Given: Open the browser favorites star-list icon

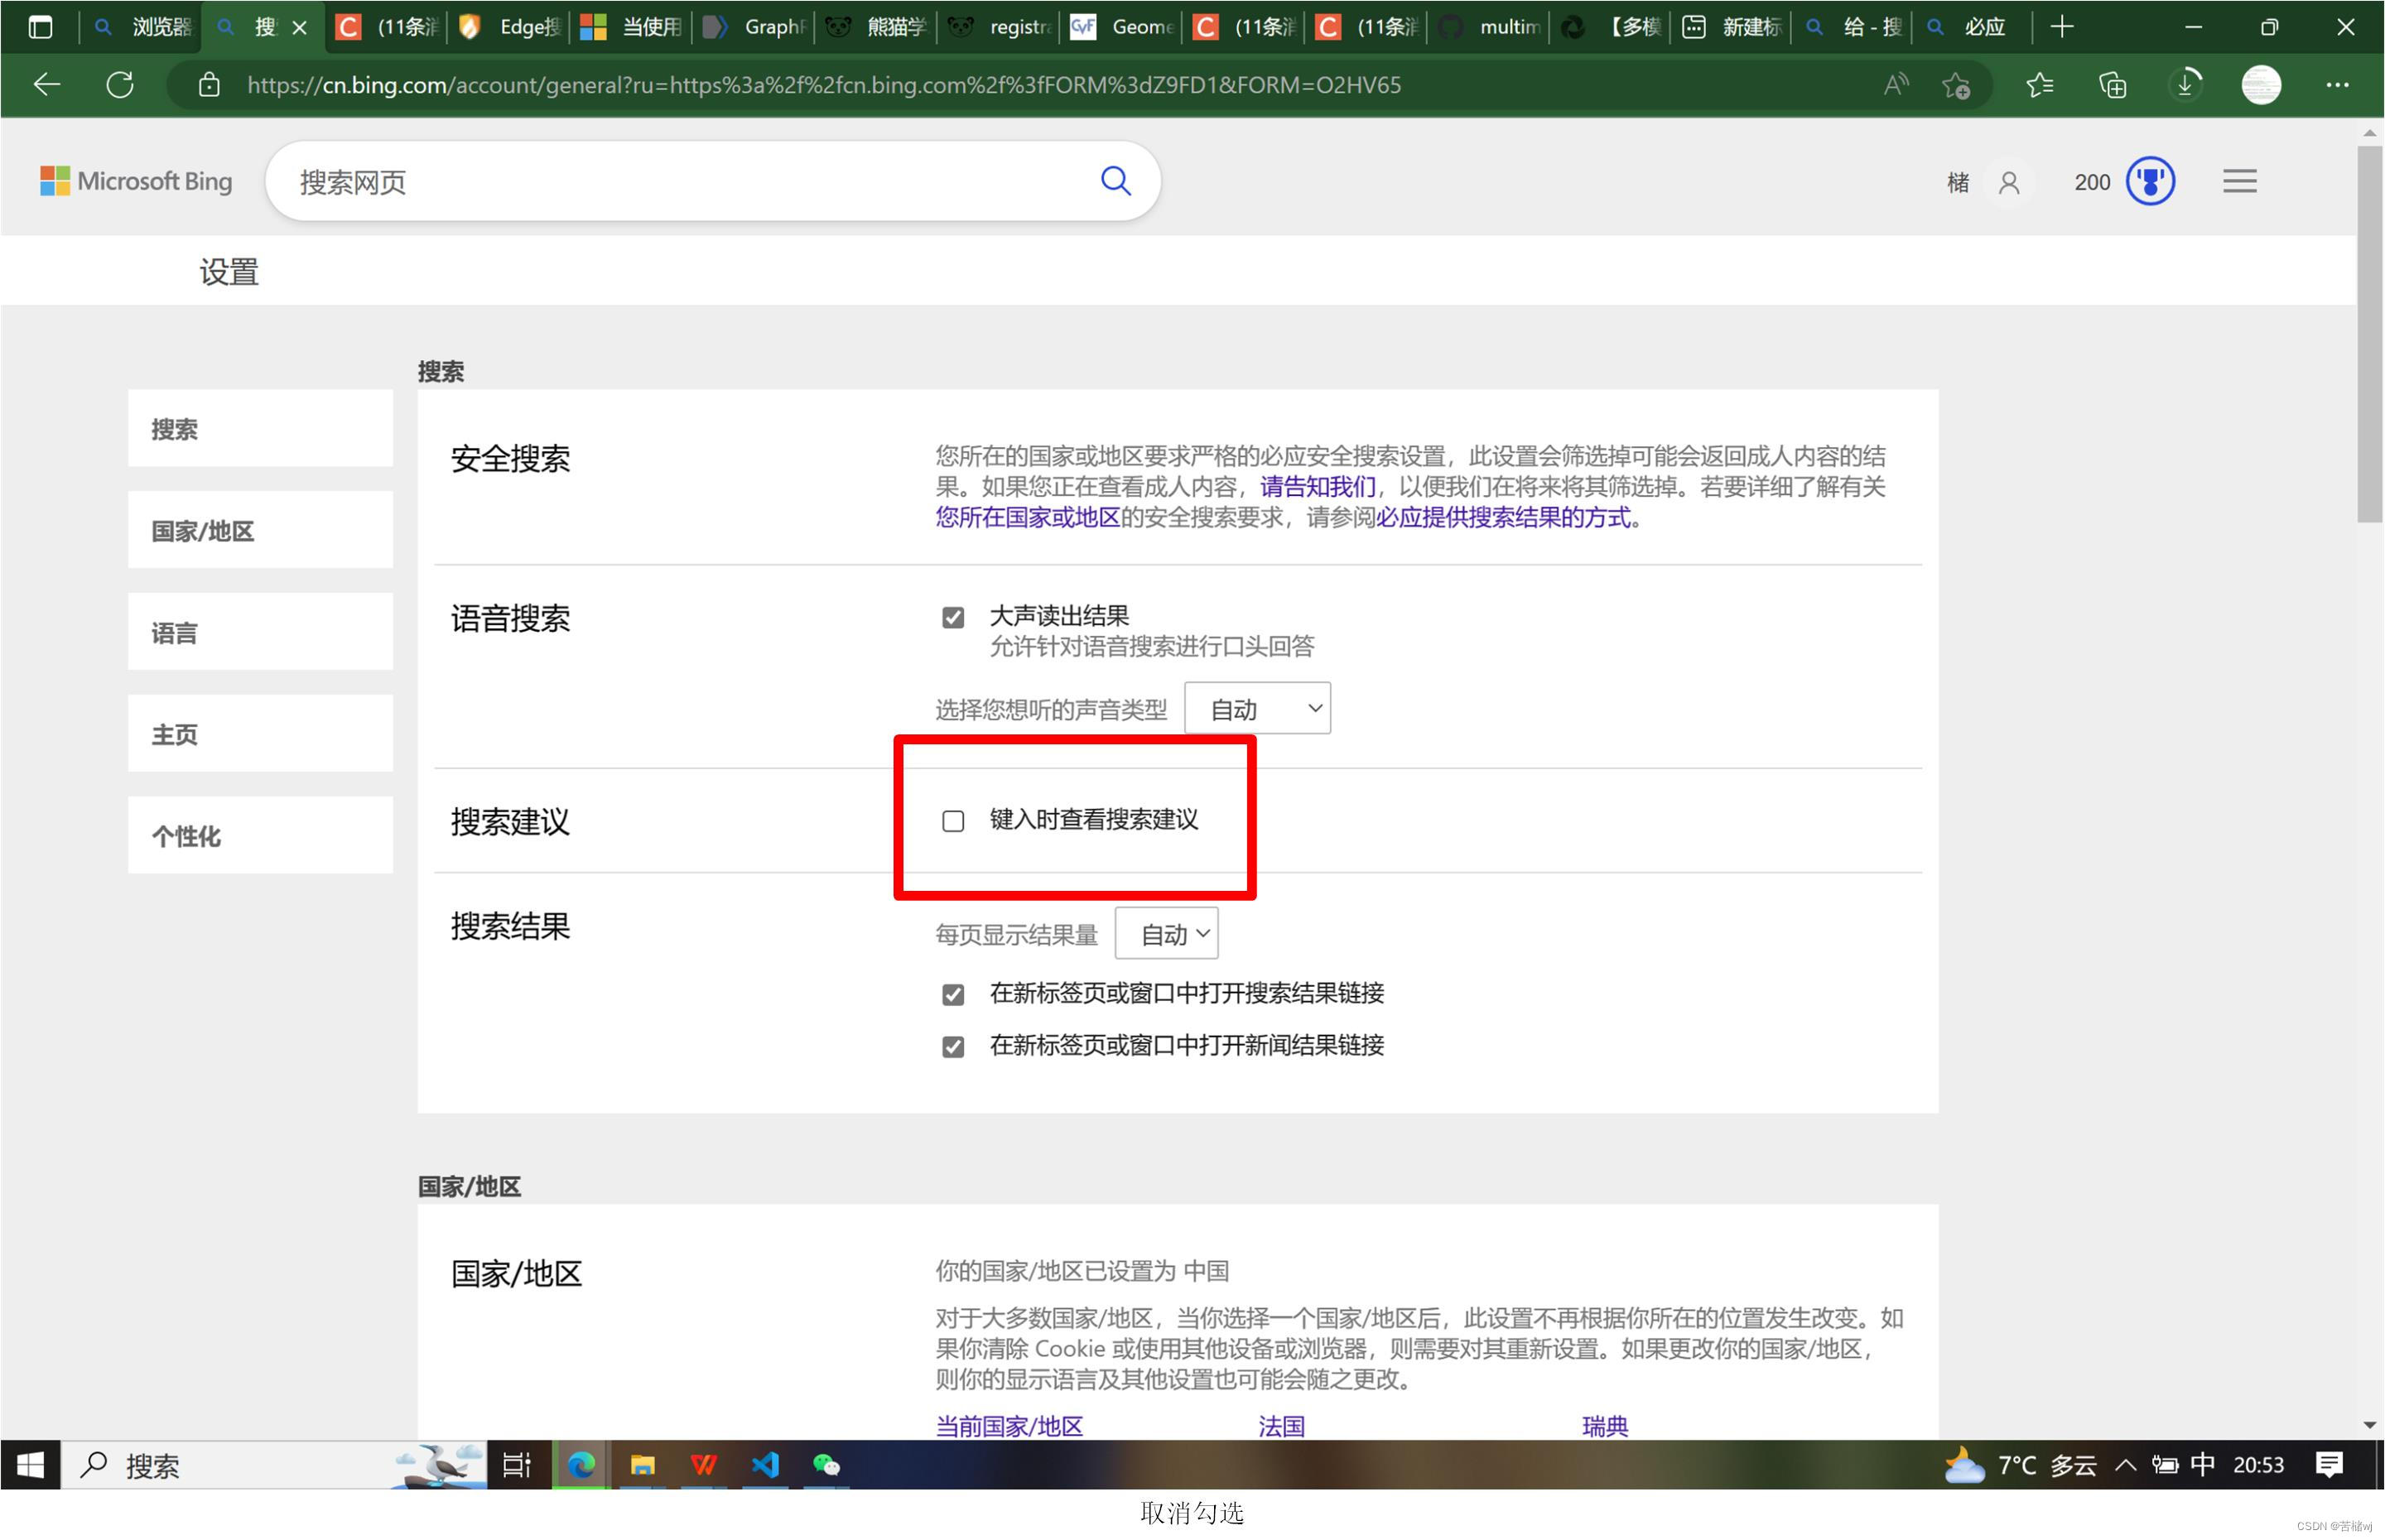Looking at the screenshot, I should (x=2039, y=85).
